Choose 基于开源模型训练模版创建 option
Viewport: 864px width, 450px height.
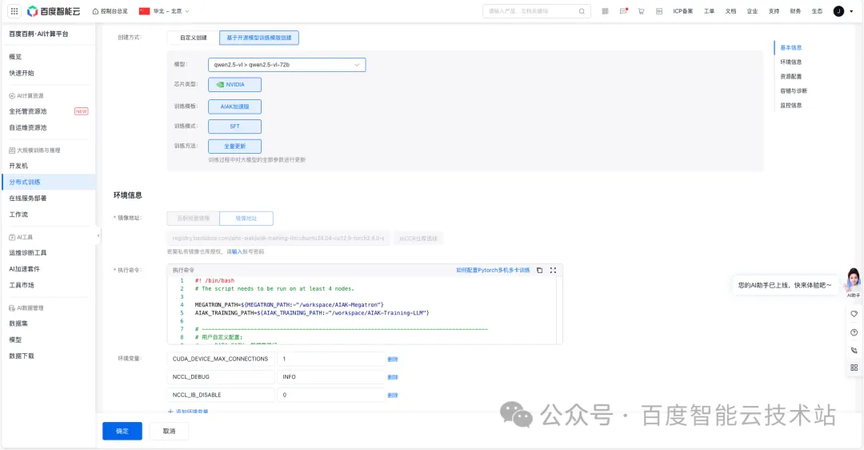tap(259, 37)
